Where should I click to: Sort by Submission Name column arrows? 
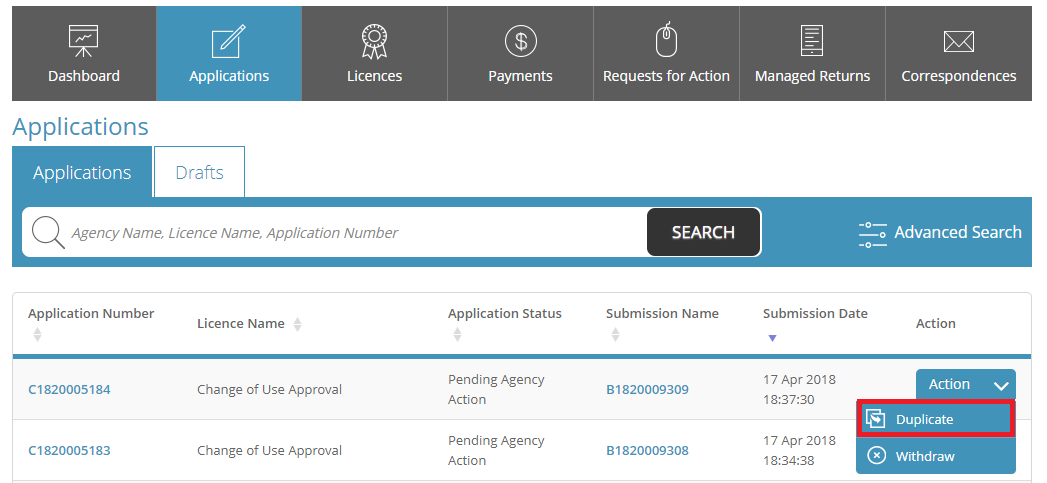pyautogui.click(x=615, y=335)
